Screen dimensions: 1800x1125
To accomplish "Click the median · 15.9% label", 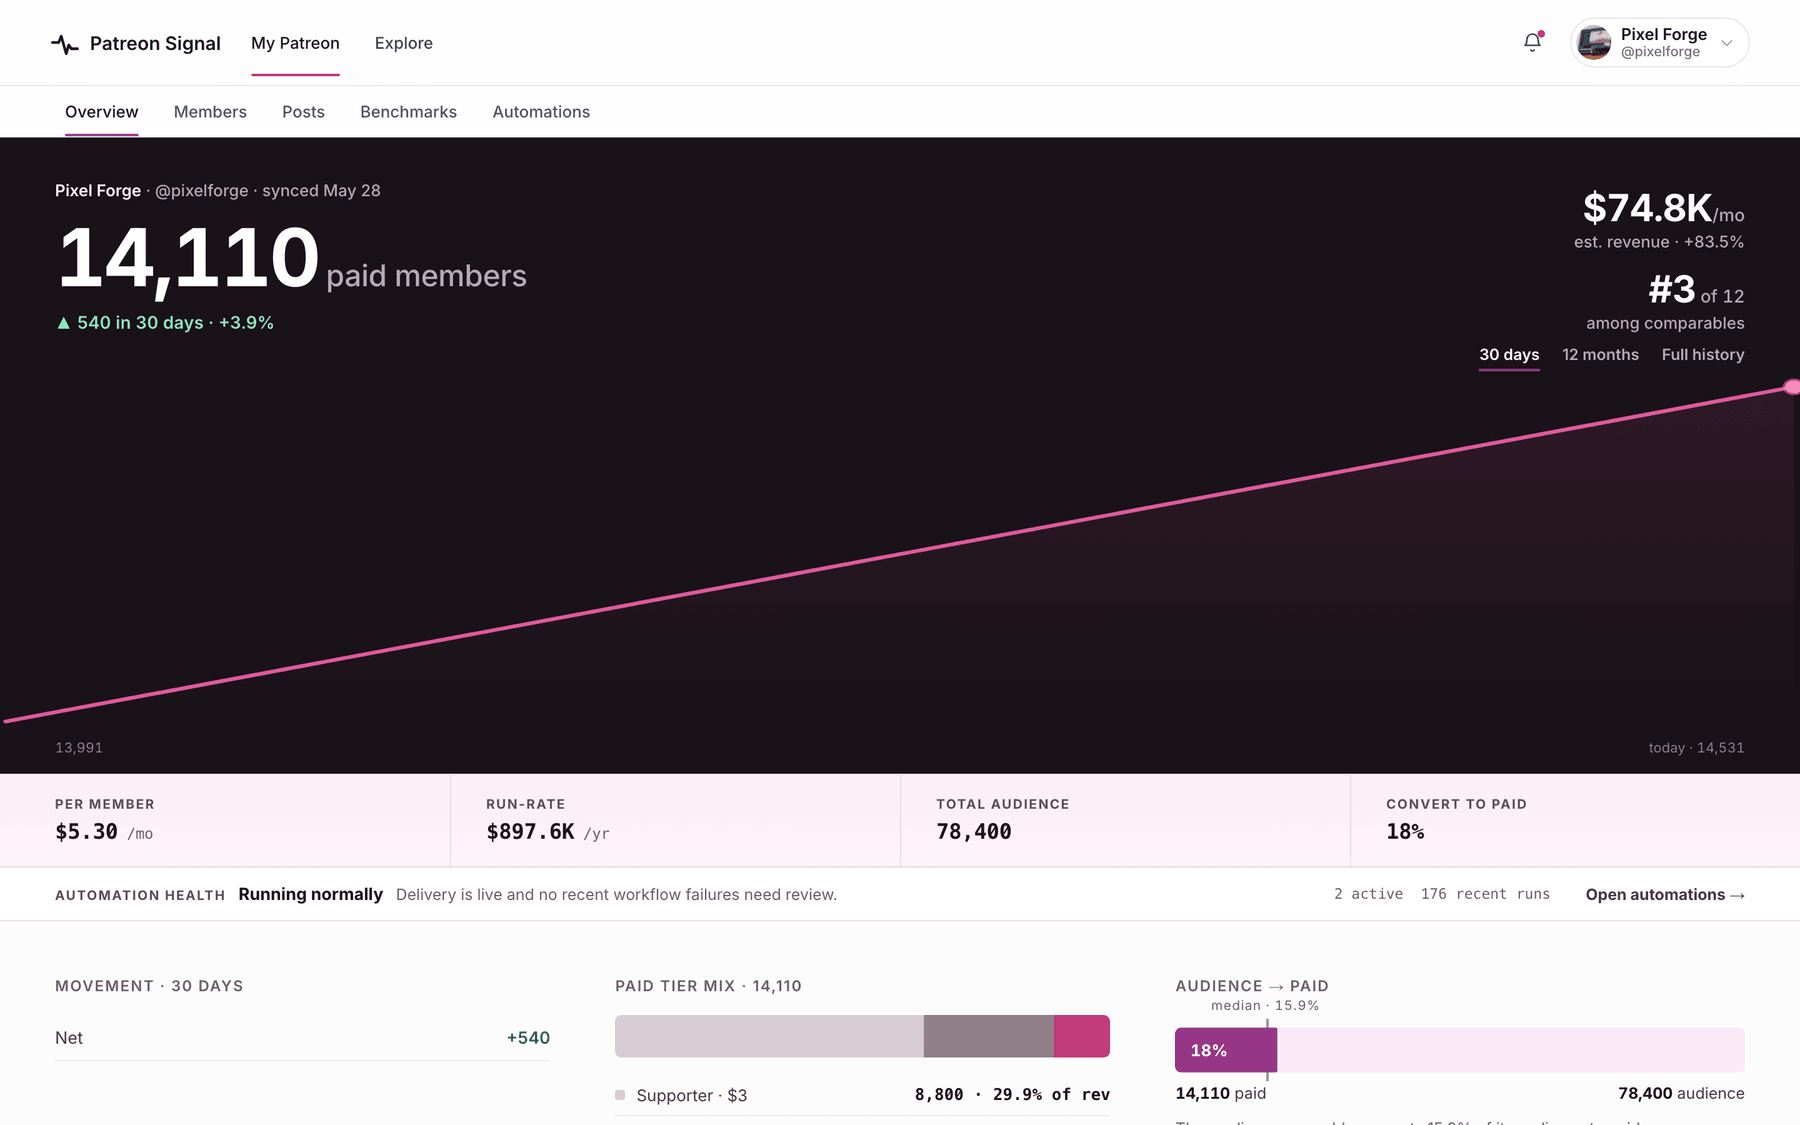I will 1265,1006.
